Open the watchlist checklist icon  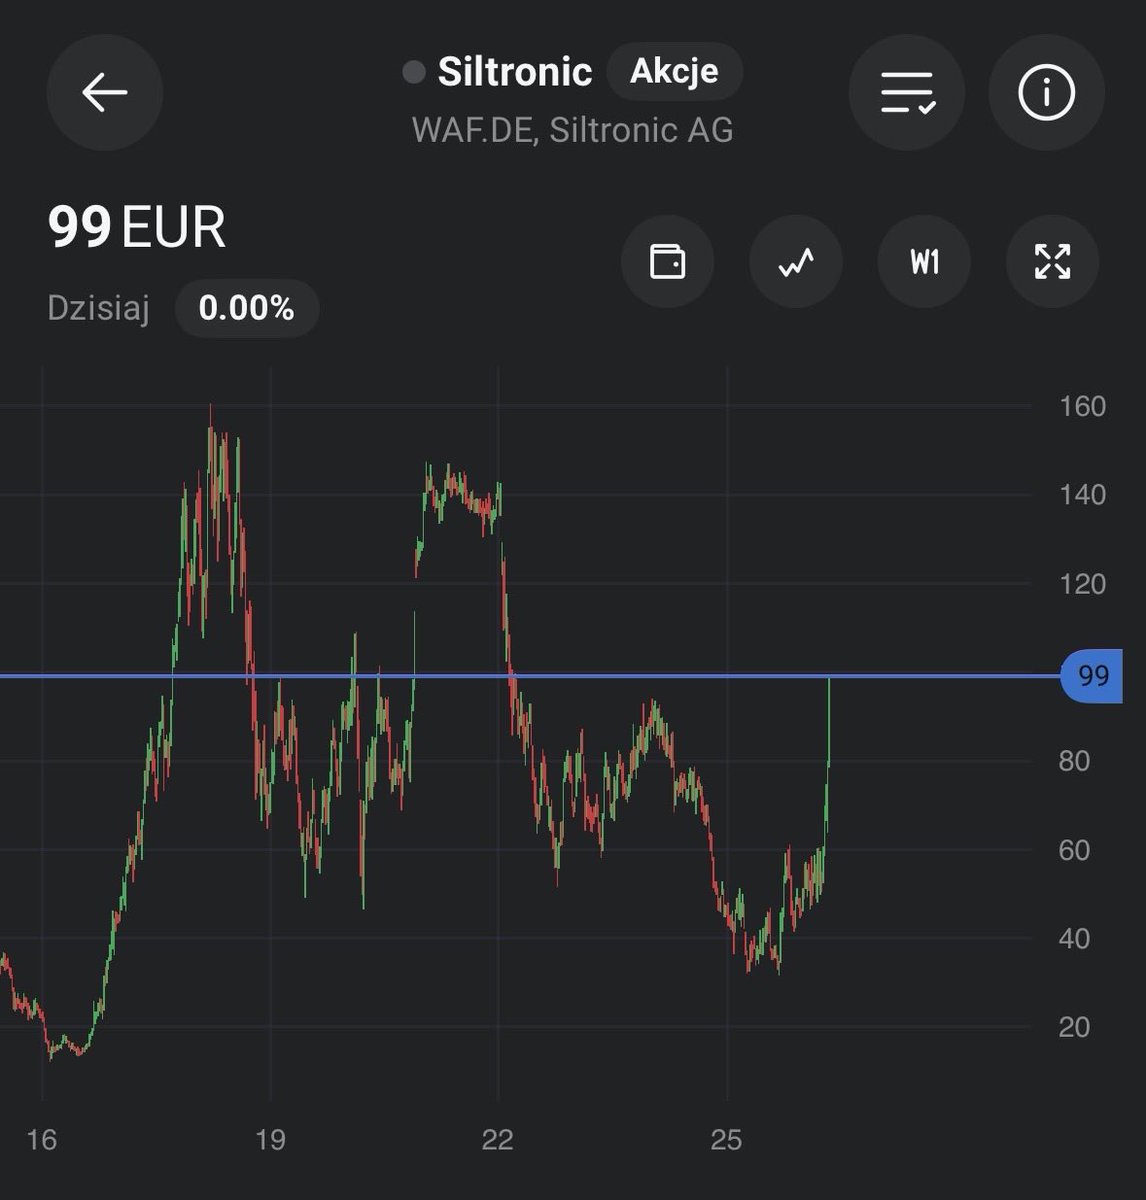coord(907,93)
